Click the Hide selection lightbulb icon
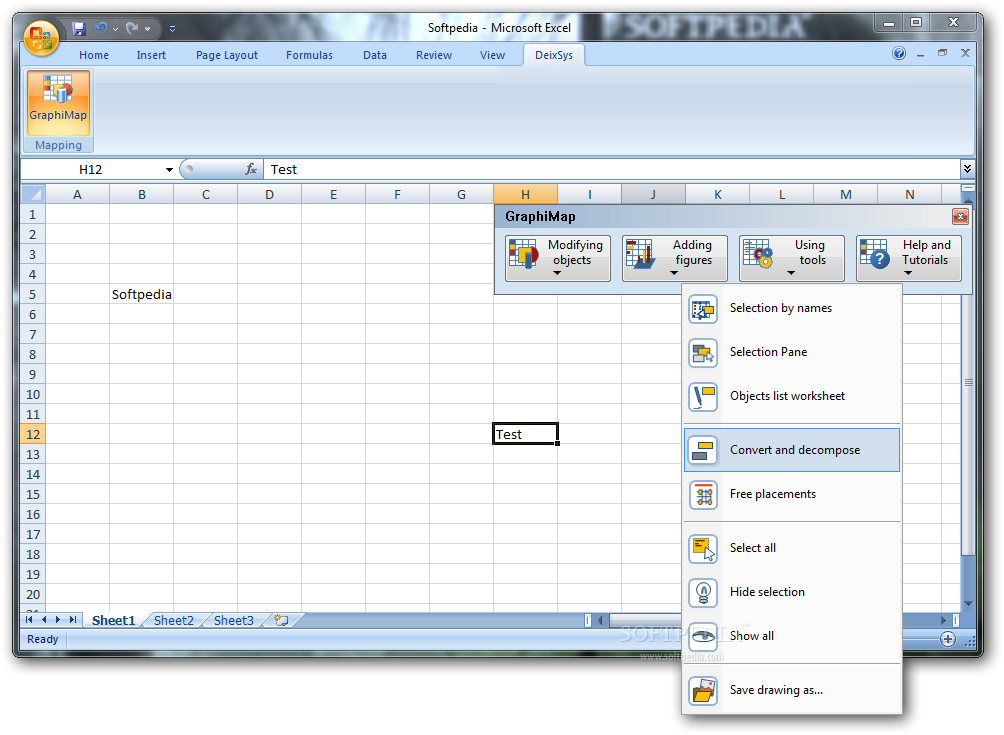Image resolution: width=1004 pixels, height=735 pixels. pos(703,593)
